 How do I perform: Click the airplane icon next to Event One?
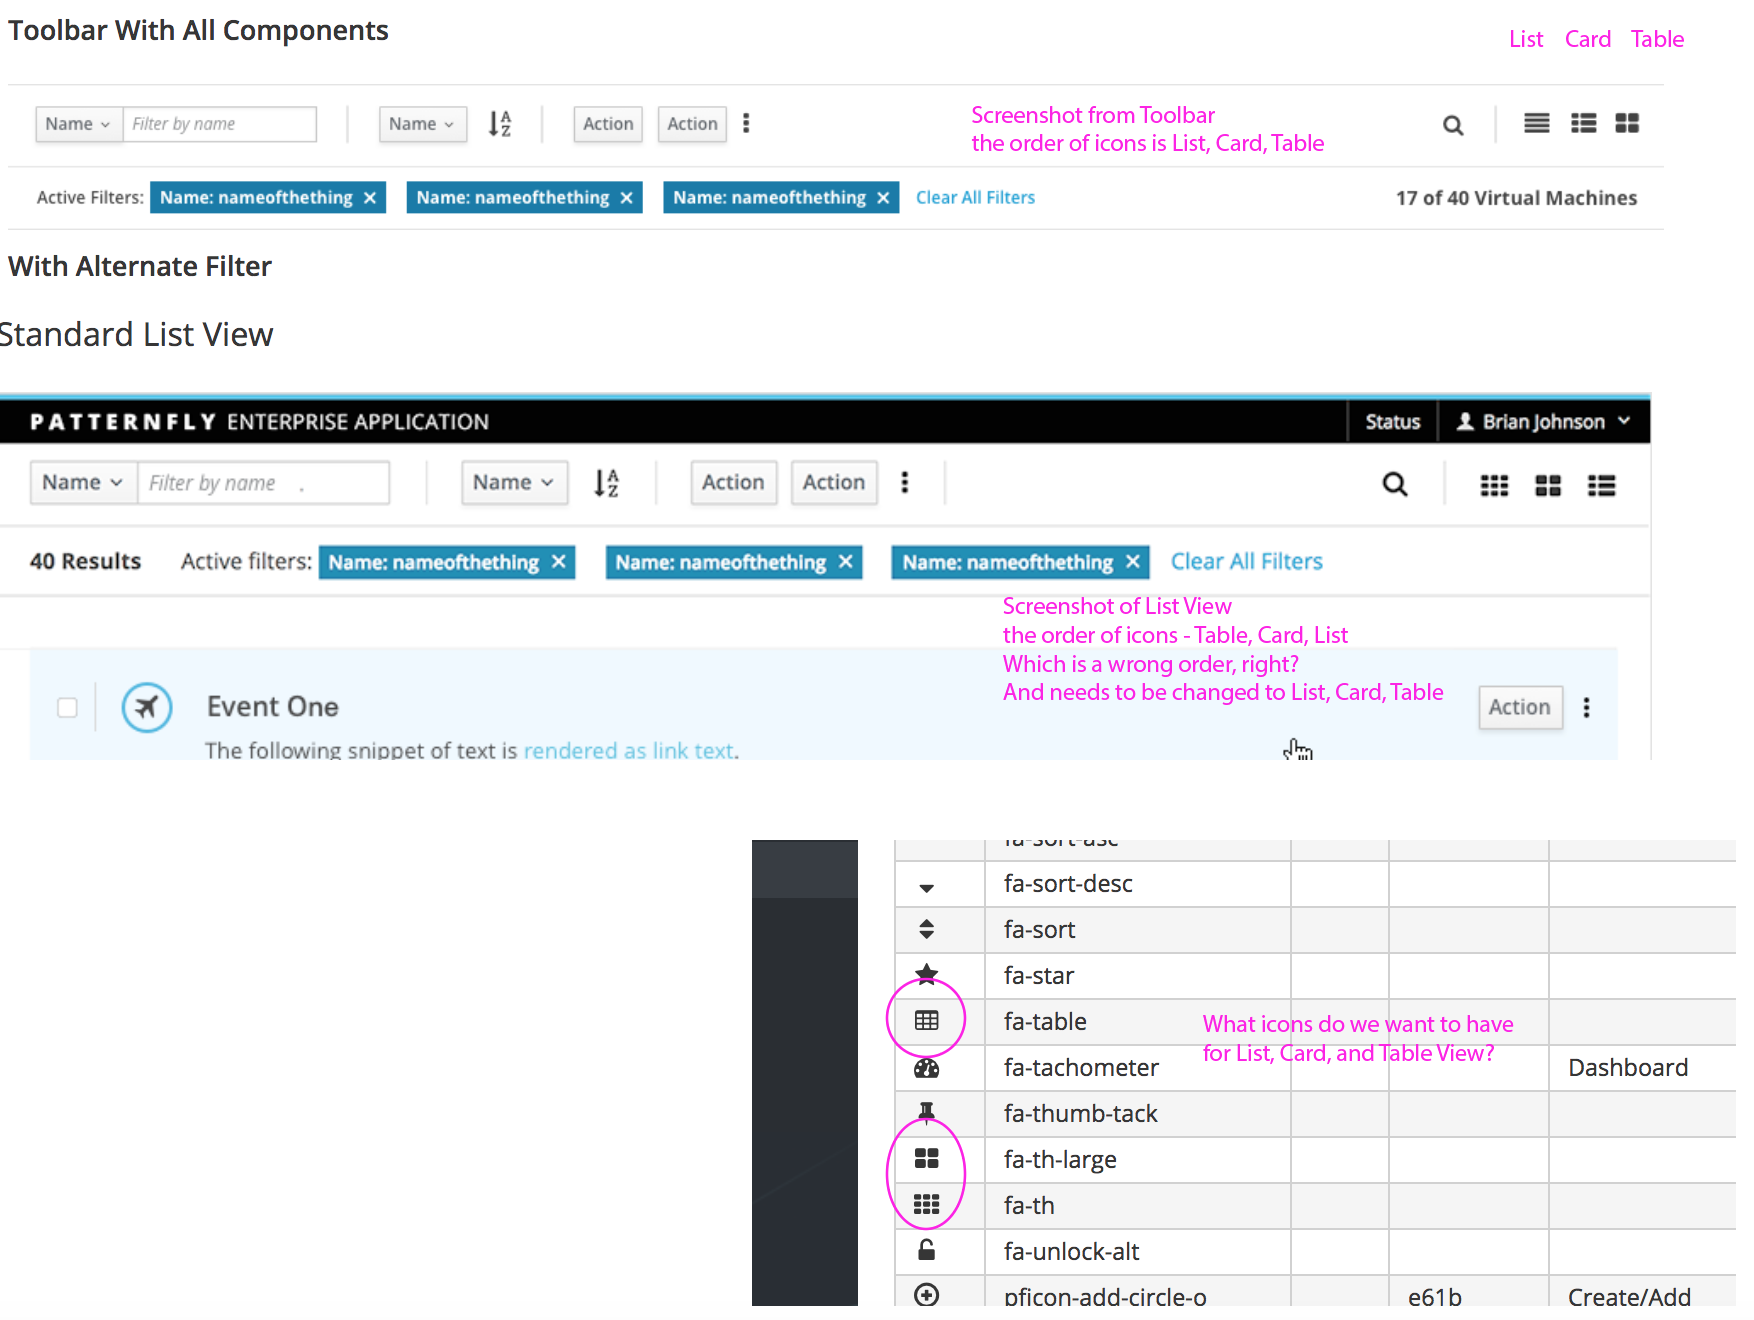tap(147, 707)
